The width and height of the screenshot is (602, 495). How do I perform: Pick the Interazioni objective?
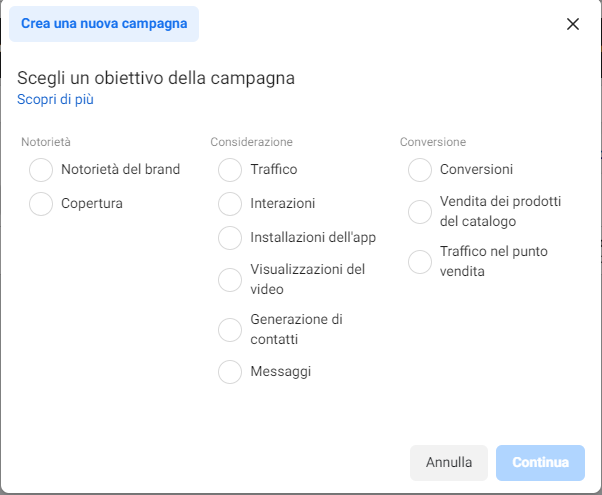pos(230,204)
